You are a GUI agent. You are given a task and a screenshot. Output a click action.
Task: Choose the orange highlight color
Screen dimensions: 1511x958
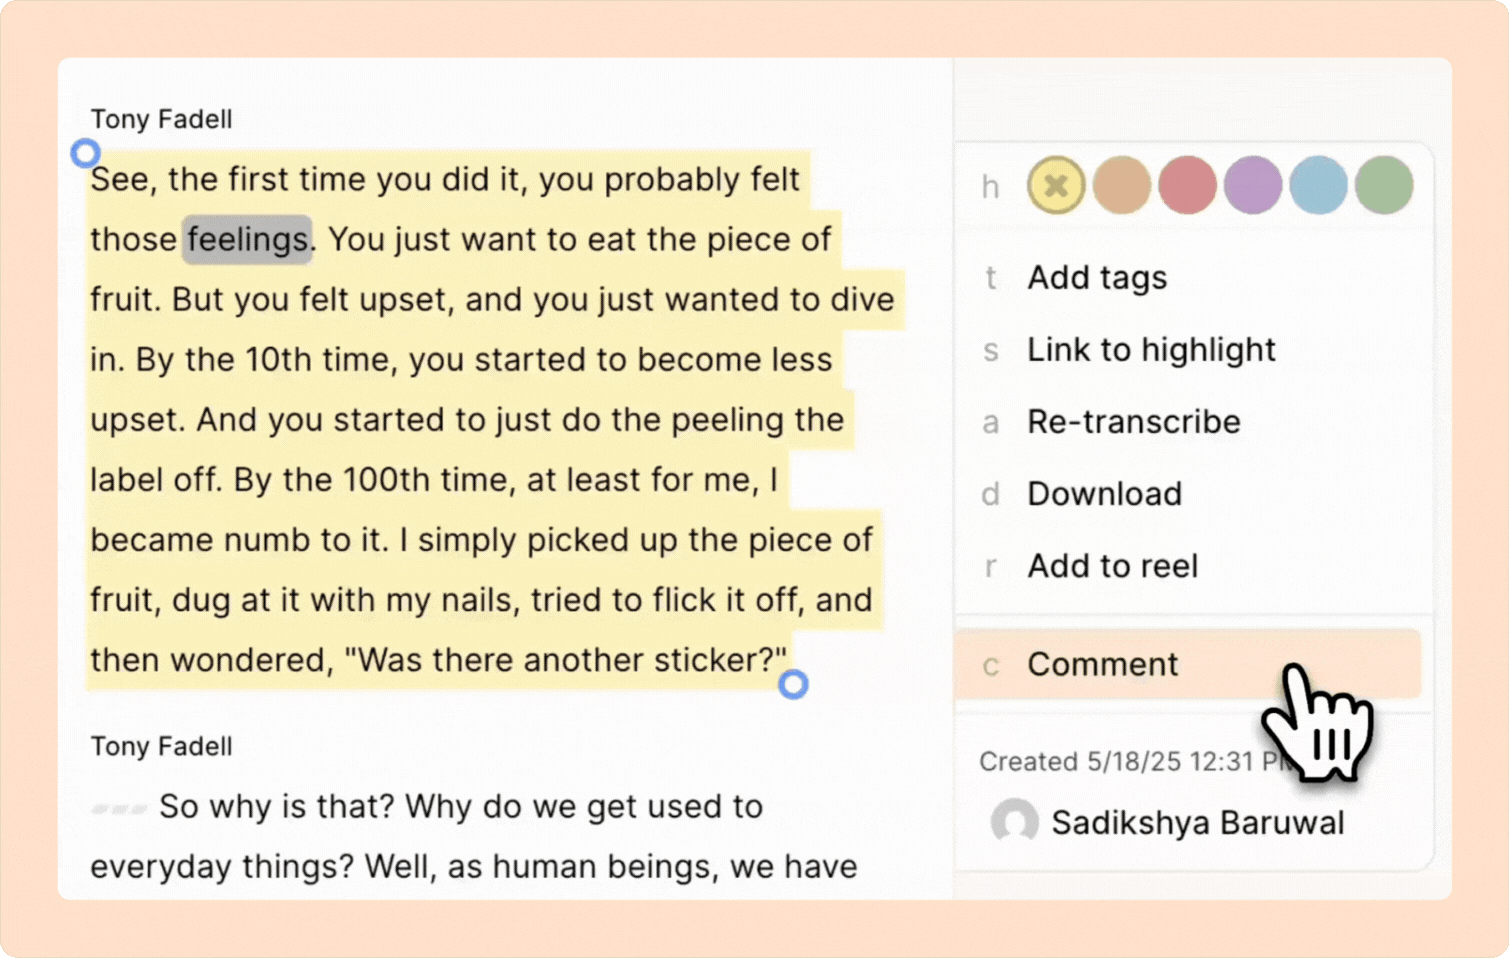pyautogui.click(x=1121, y=185)
